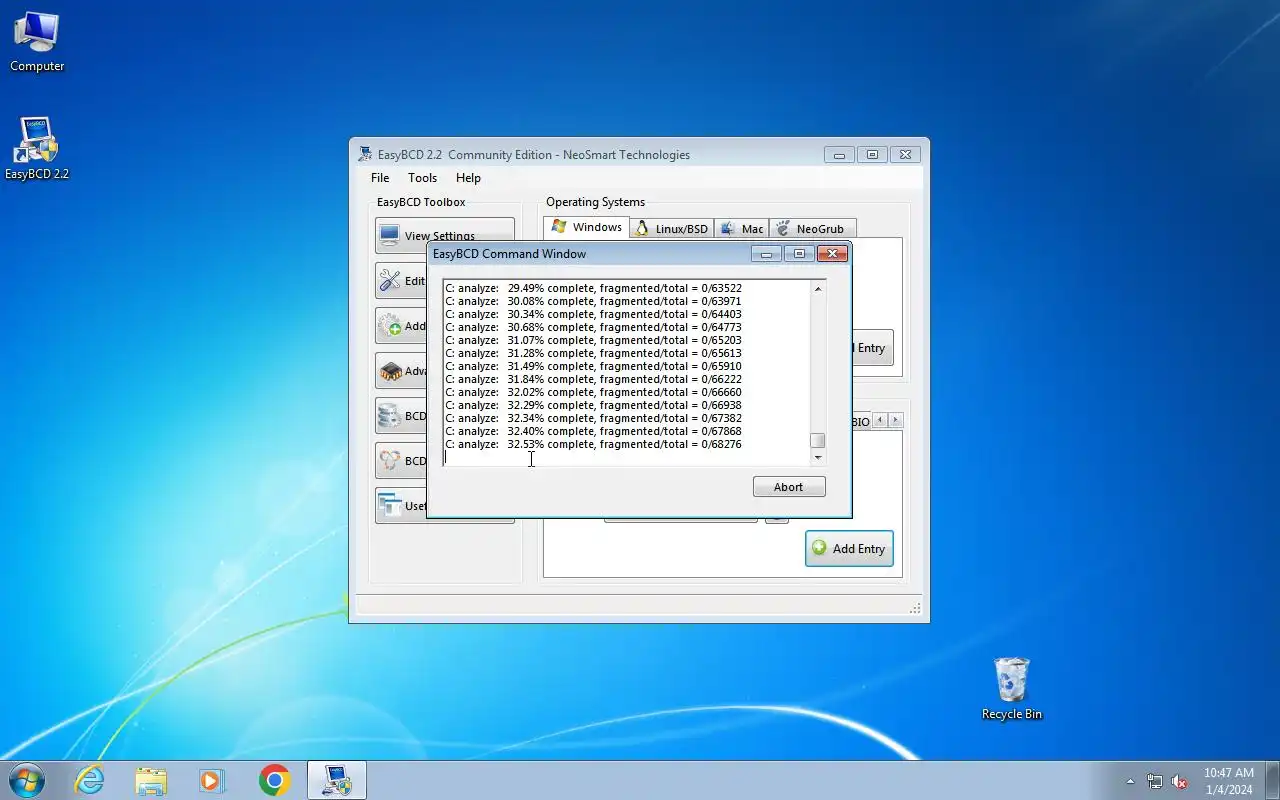This screenshot has height=800, width=1280.
Task: Click tab scroll right arrow near BIO
Action: tap(896, 421)
